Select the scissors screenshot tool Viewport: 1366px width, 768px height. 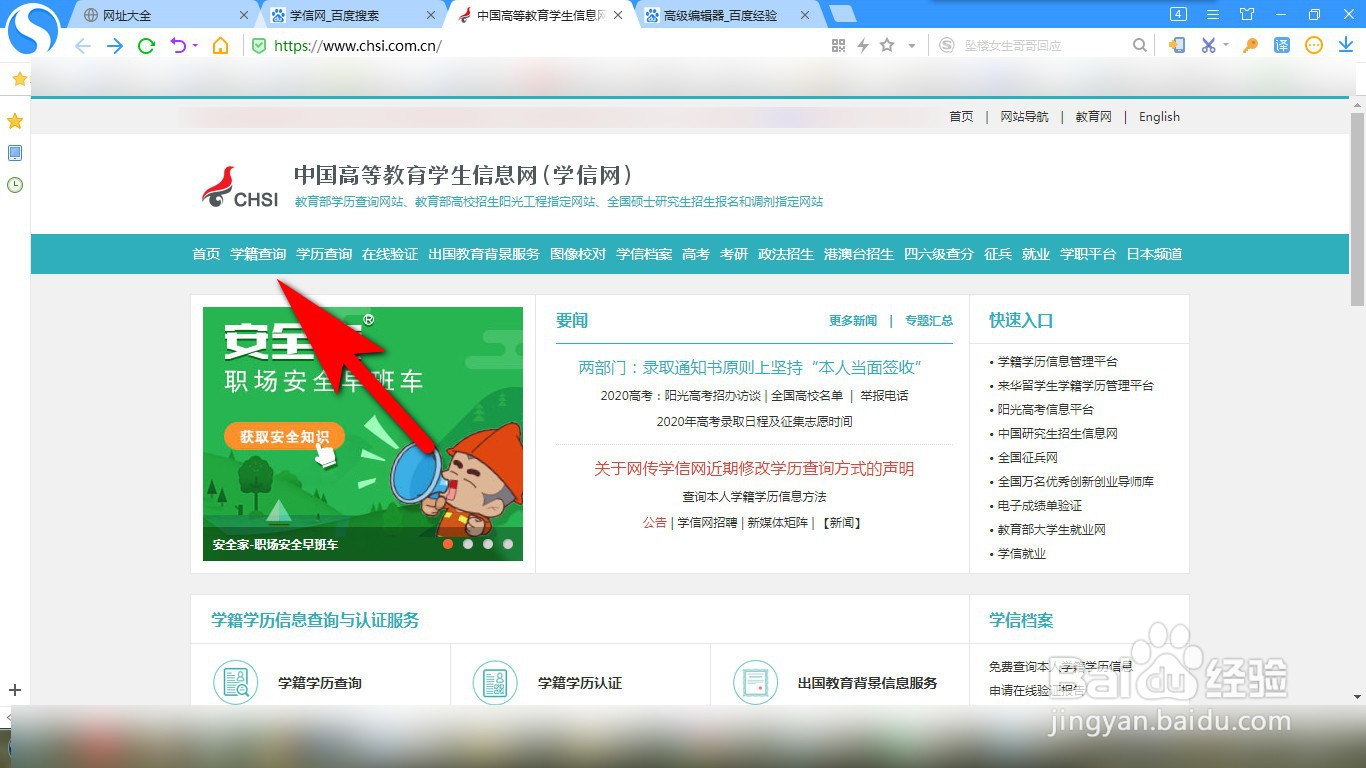(1208, 46)
